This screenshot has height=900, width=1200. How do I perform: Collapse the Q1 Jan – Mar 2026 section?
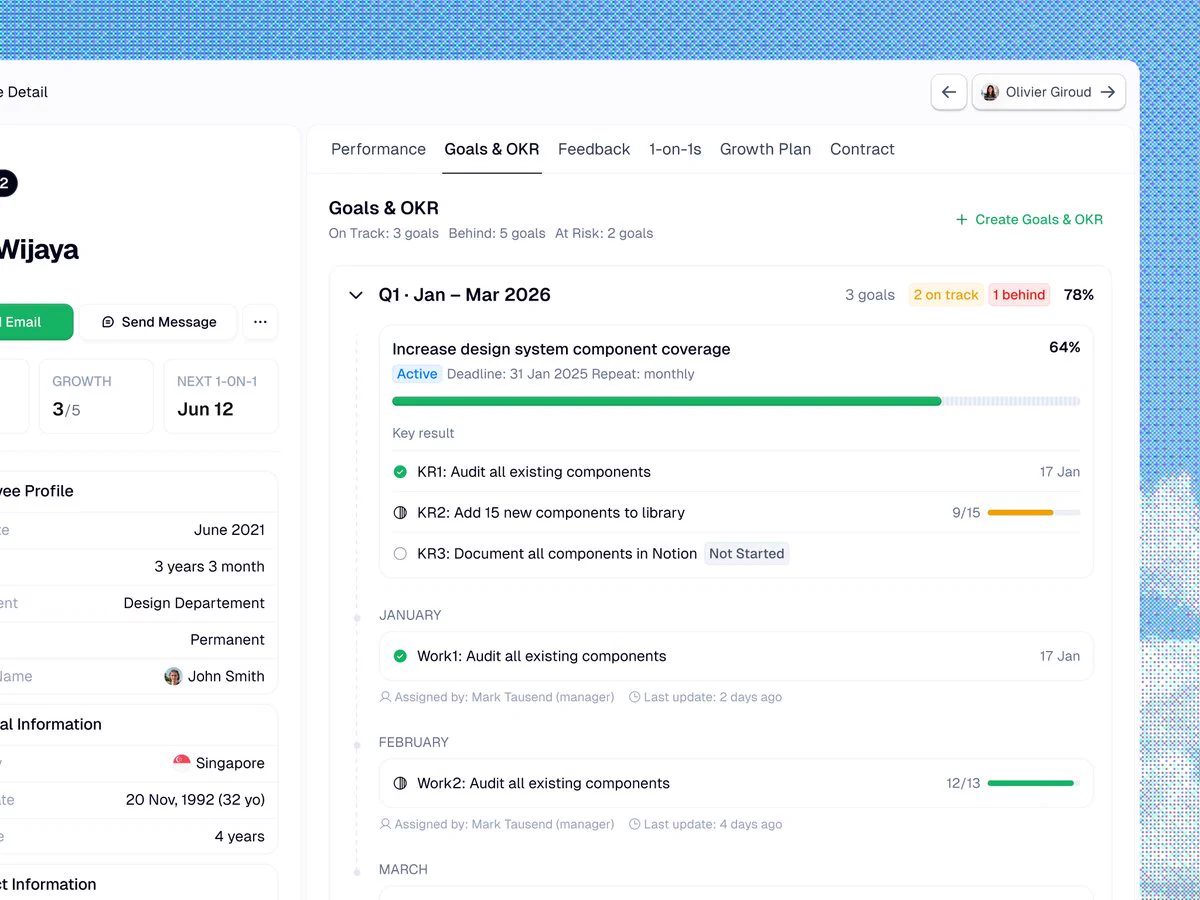[355, 295]
